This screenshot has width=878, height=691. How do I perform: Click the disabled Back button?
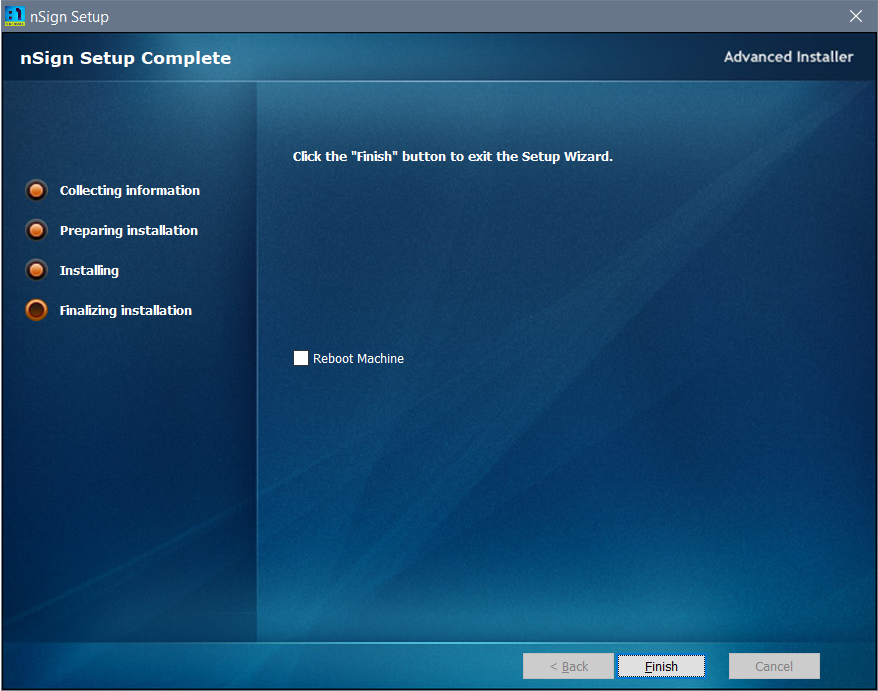coord(568,666)
